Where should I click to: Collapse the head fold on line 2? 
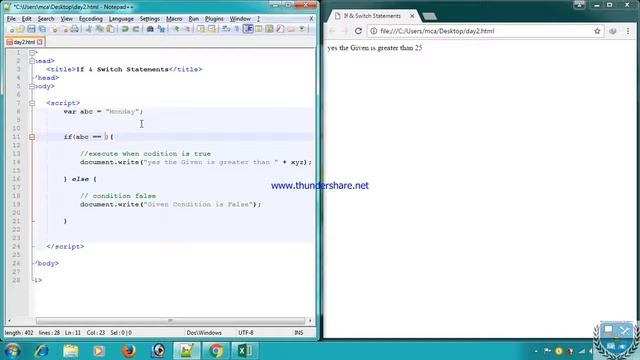click(32, 61)
